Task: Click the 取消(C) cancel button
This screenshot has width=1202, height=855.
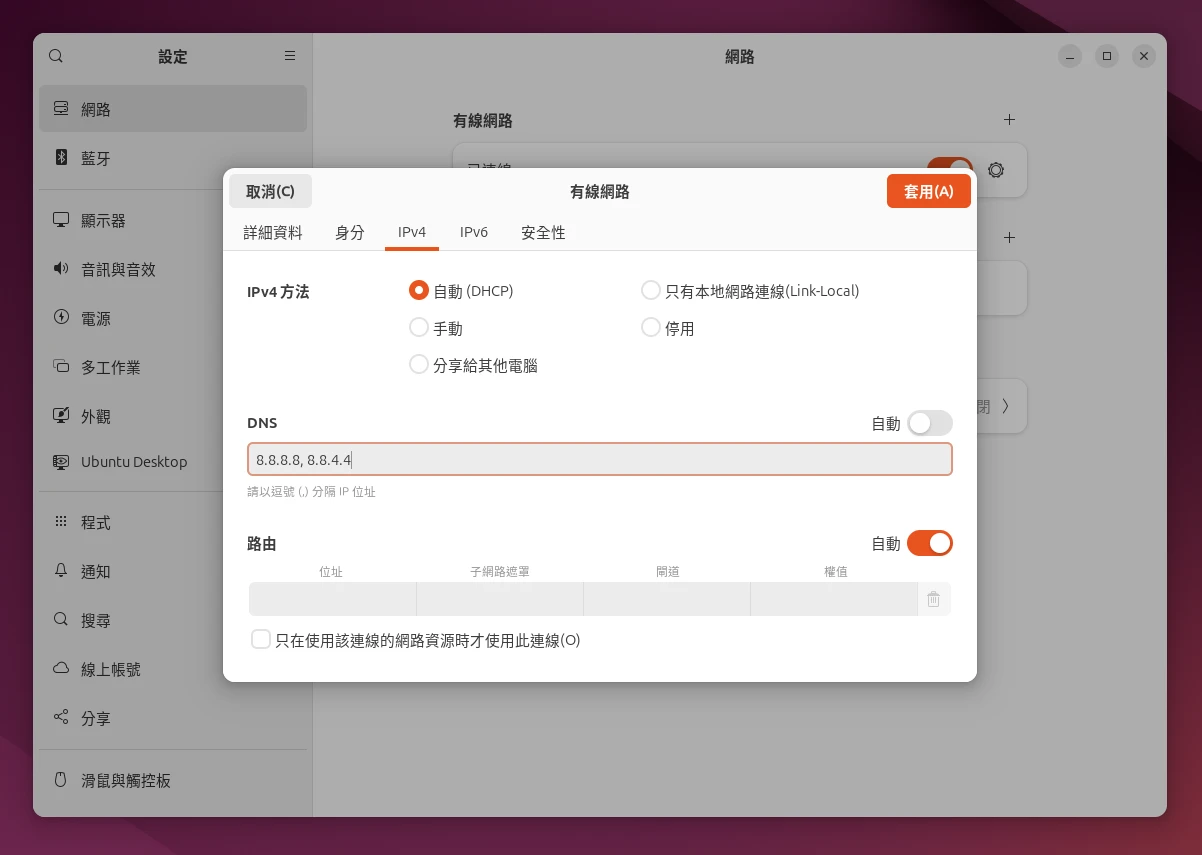Action: click(x=270, y=191)
